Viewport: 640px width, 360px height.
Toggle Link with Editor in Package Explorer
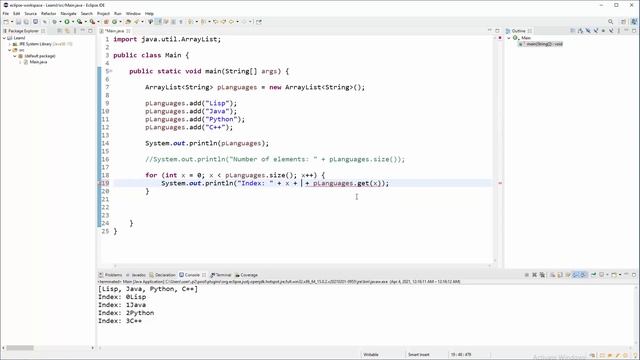click(x=67, y=31)
